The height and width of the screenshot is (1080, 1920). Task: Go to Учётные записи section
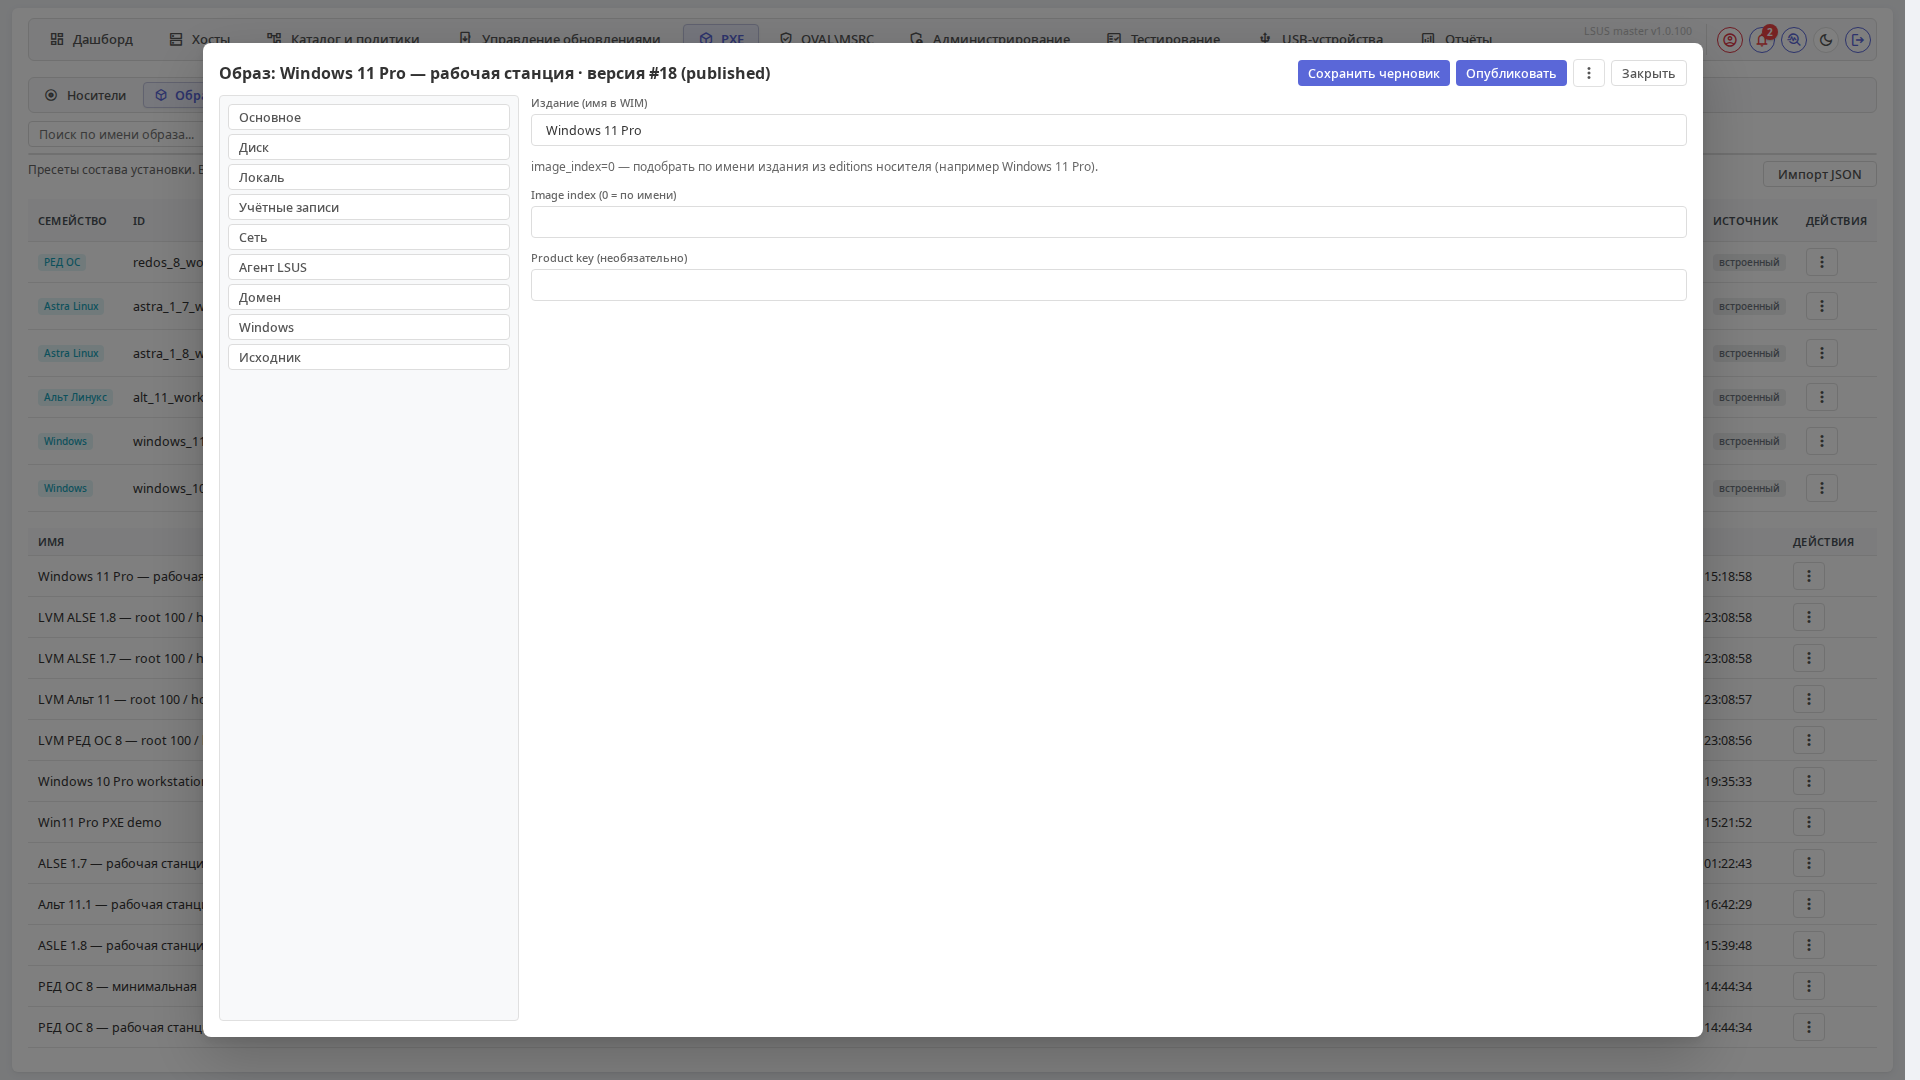pos(369,207)
